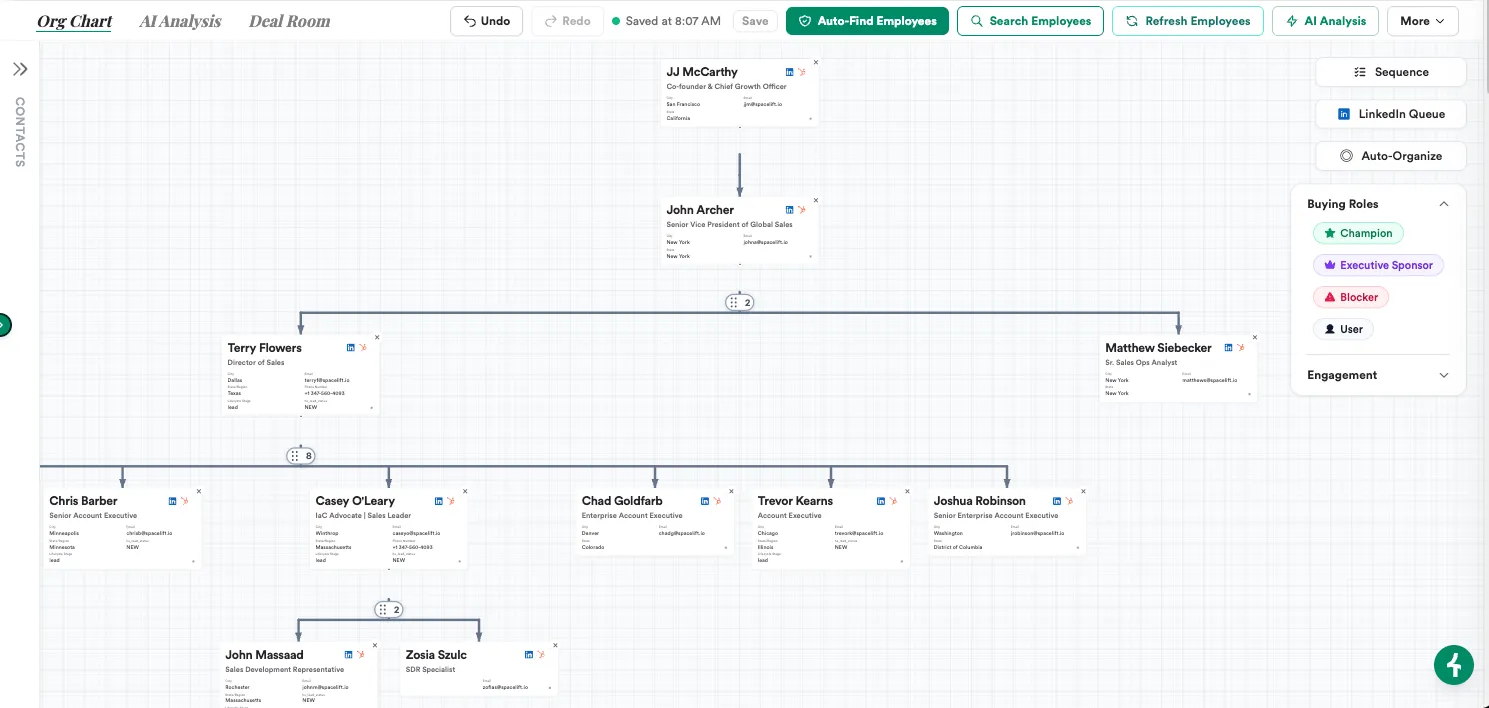Viewport: 1489px width, 708px height.
Task: Open Matthew Siebecker's LinkedIn icon
Action: coord(1229,348)
